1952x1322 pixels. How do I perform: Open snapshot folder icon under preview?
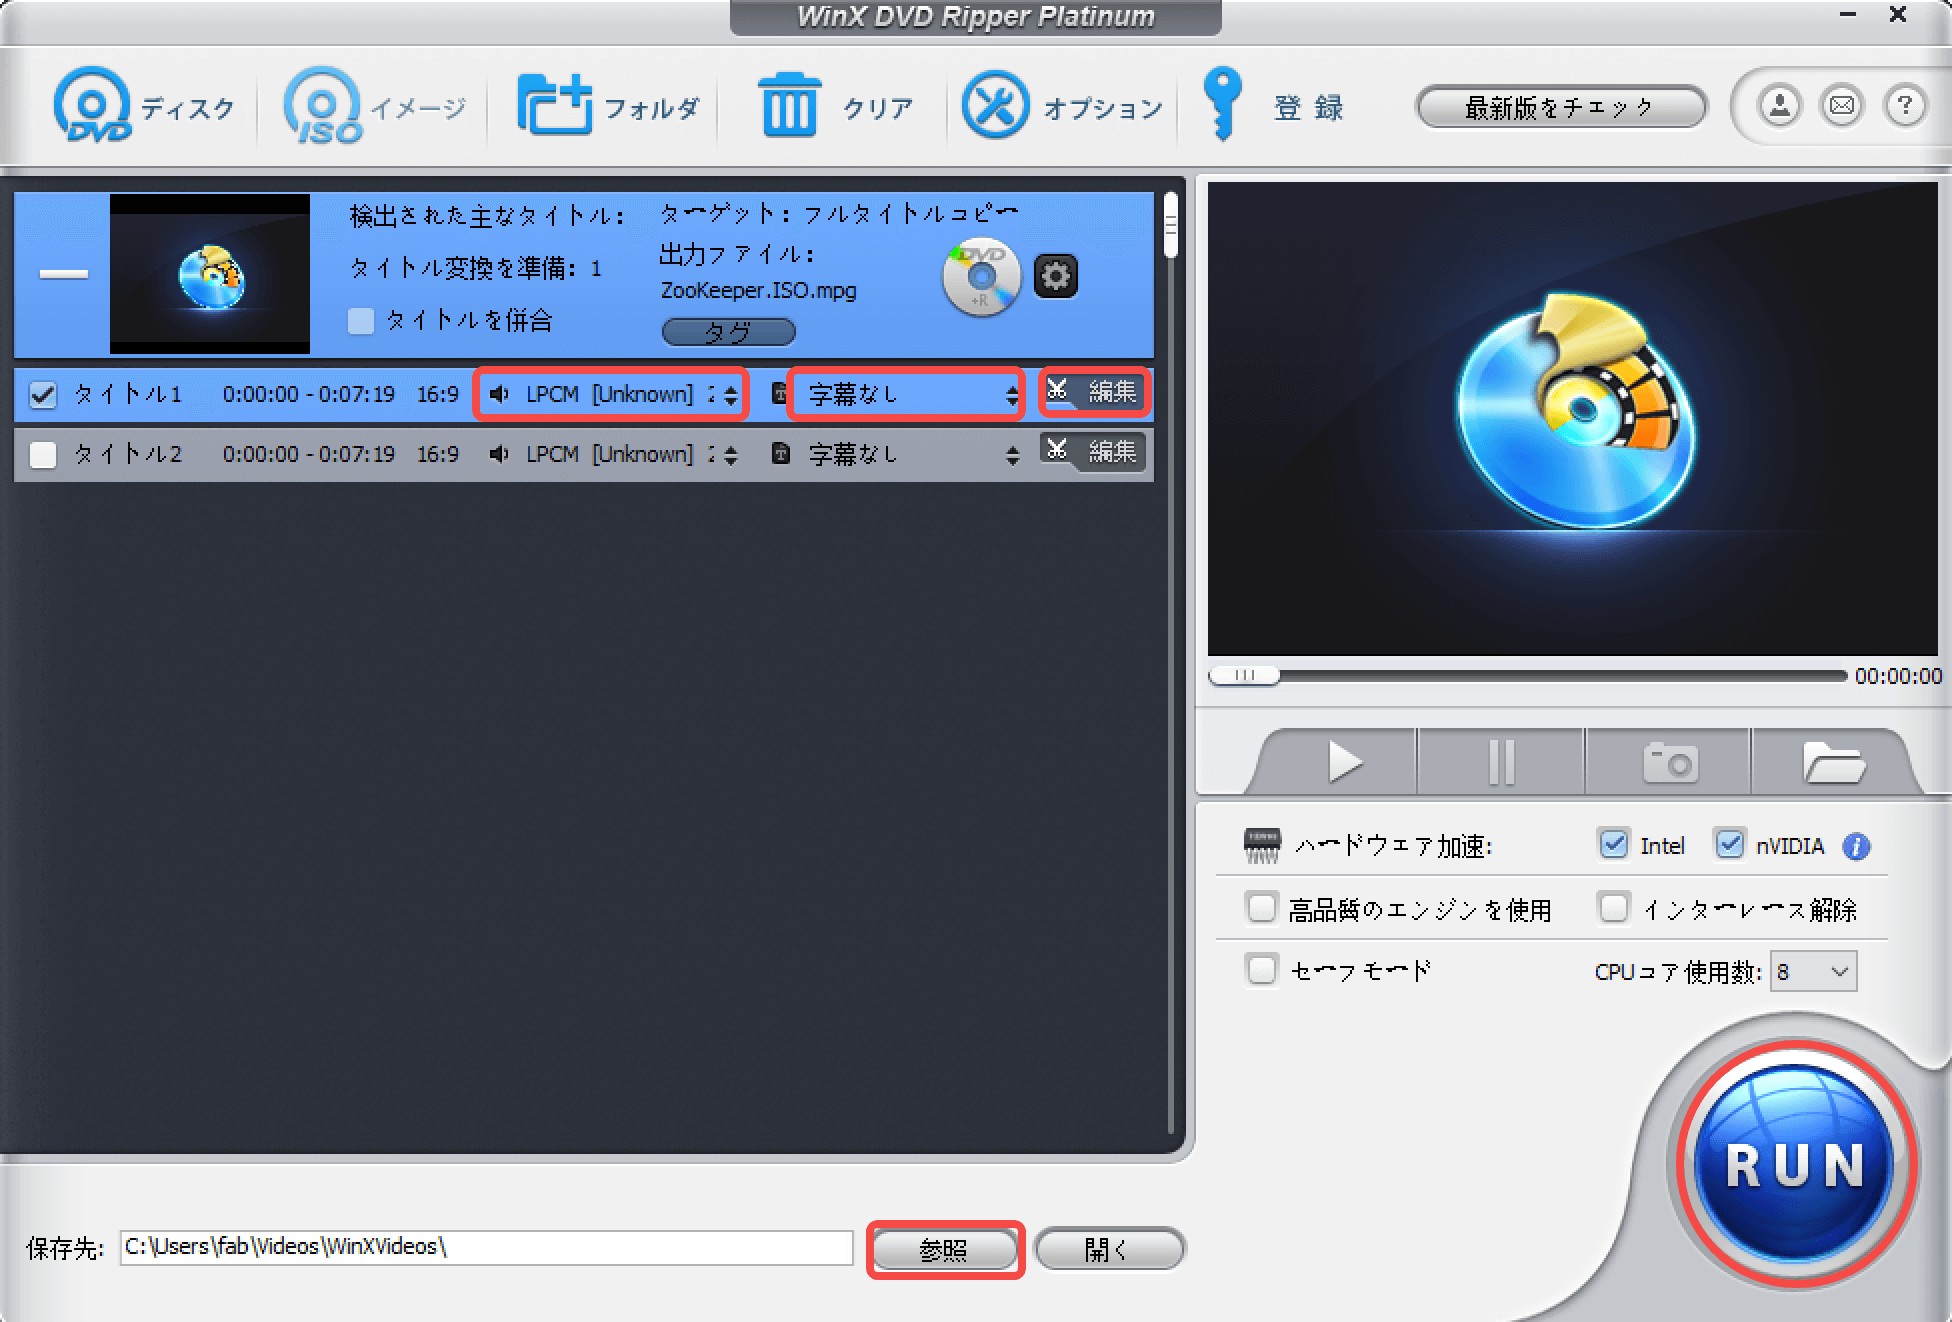[1833, 762]
